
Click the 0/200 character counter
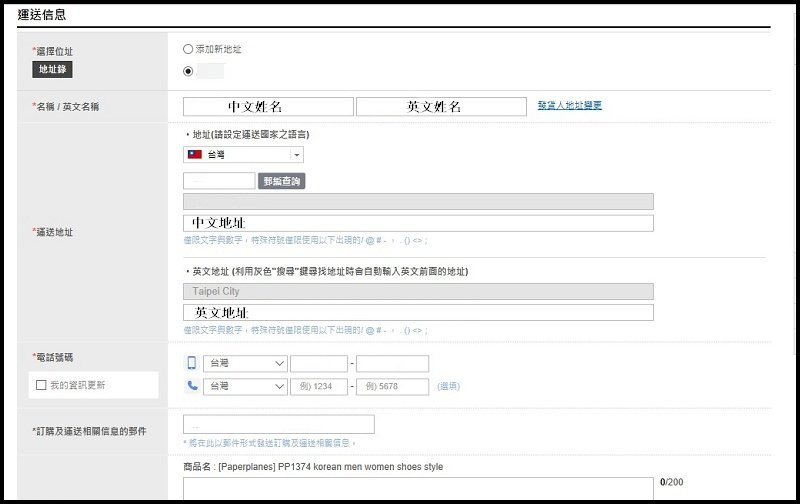671,482
